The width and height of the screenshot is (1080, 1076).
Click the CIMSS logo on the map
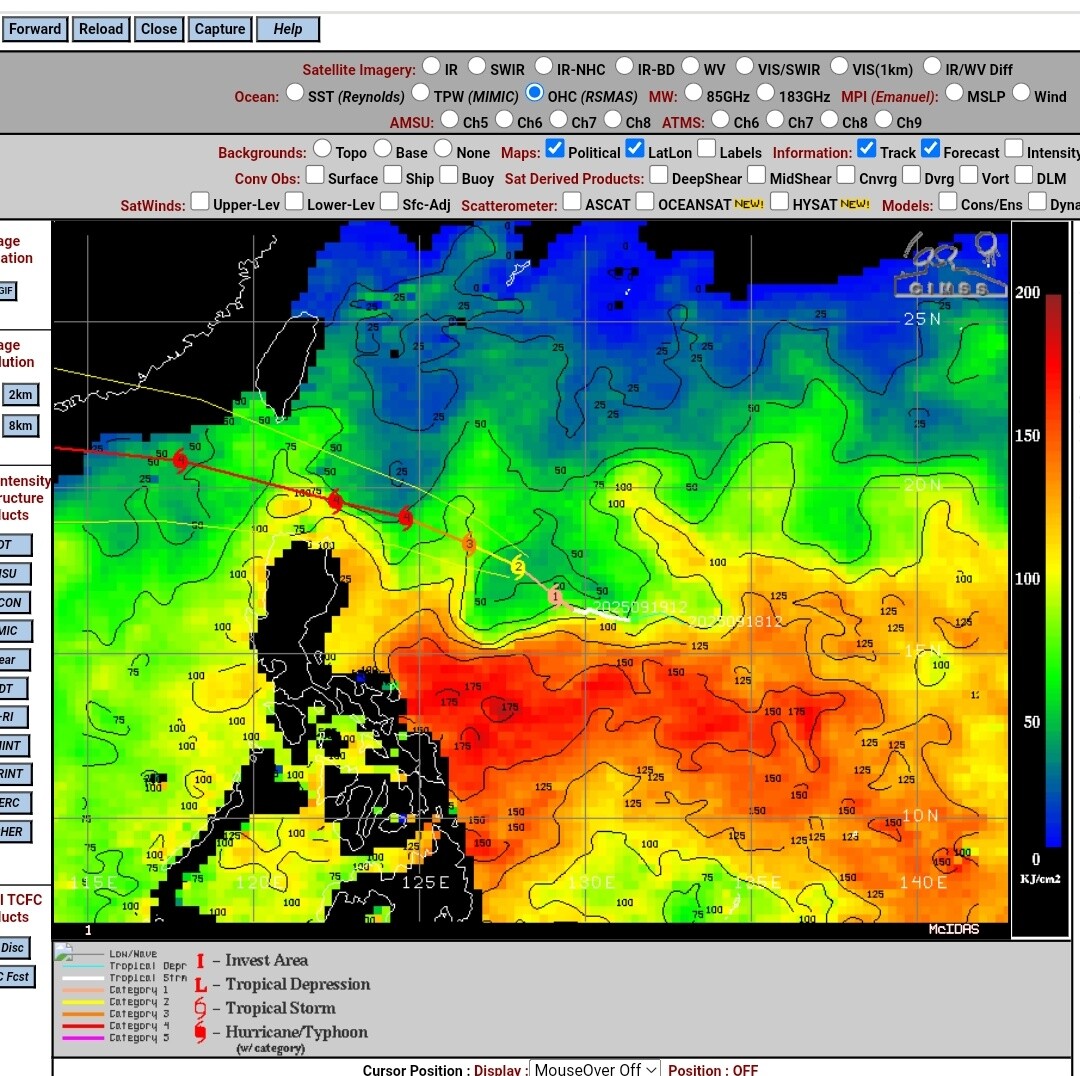(951, 266)
